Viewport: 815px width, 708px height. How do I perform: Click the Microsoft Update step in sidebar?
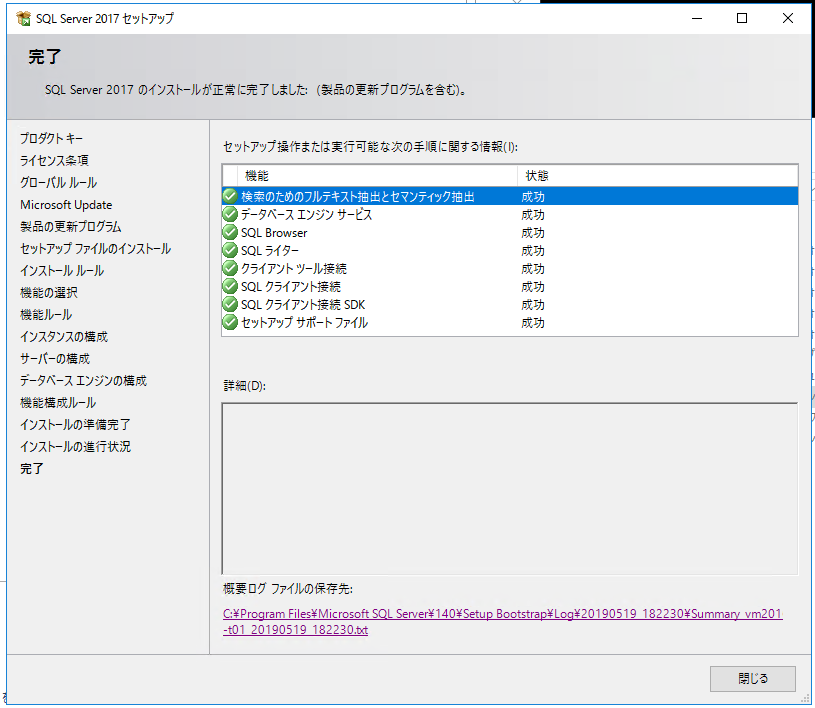pyautogui.click(x=66, y=205)
